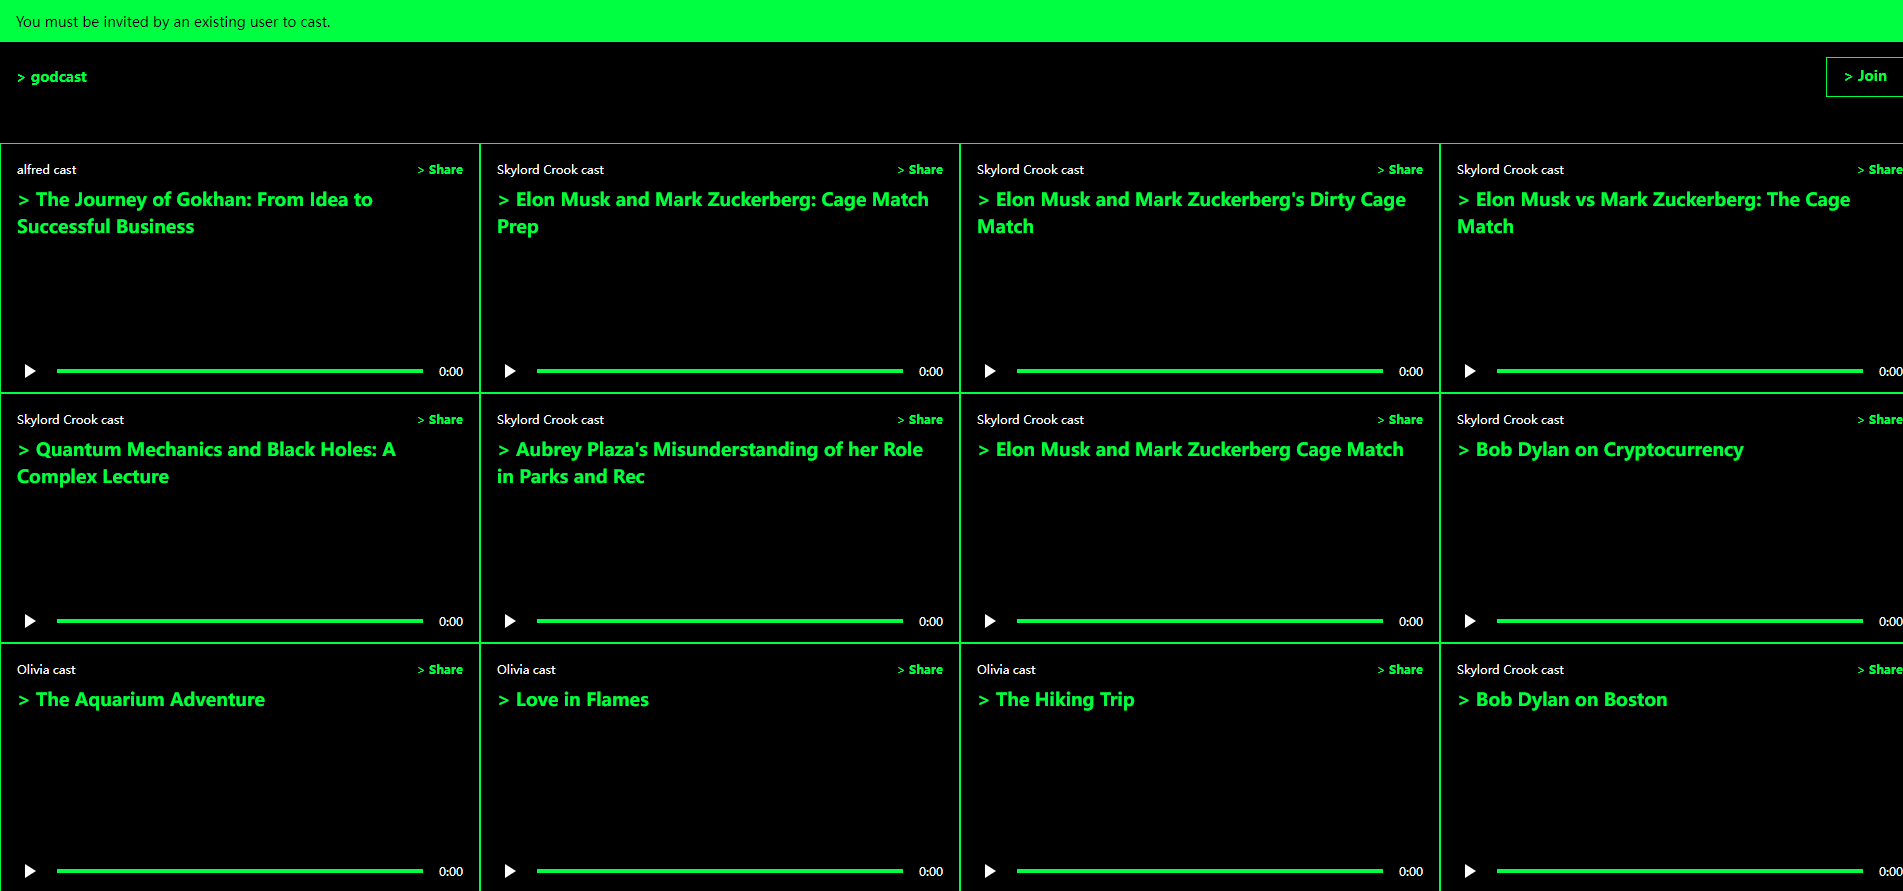The width and height of the screenshot is (1903, 891).
Task: Play The Aquarium Adventure audio
Action: coord(30,871)
